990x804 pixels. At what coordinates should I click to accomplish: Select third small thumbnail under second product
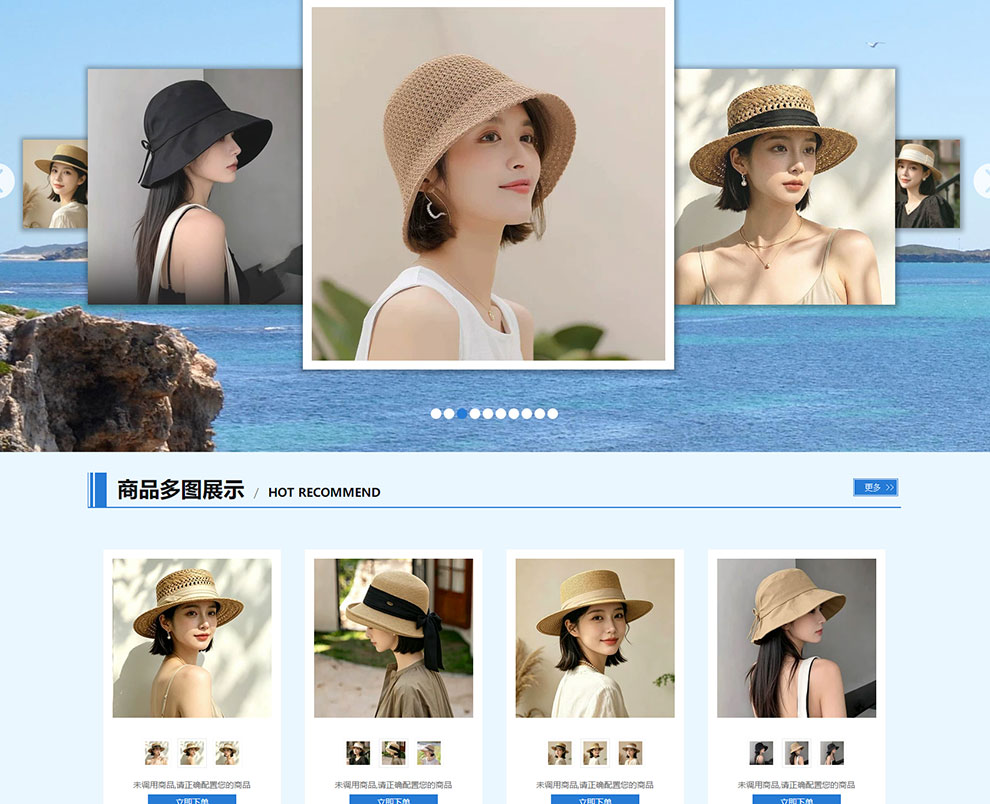(x=429, y=753)
